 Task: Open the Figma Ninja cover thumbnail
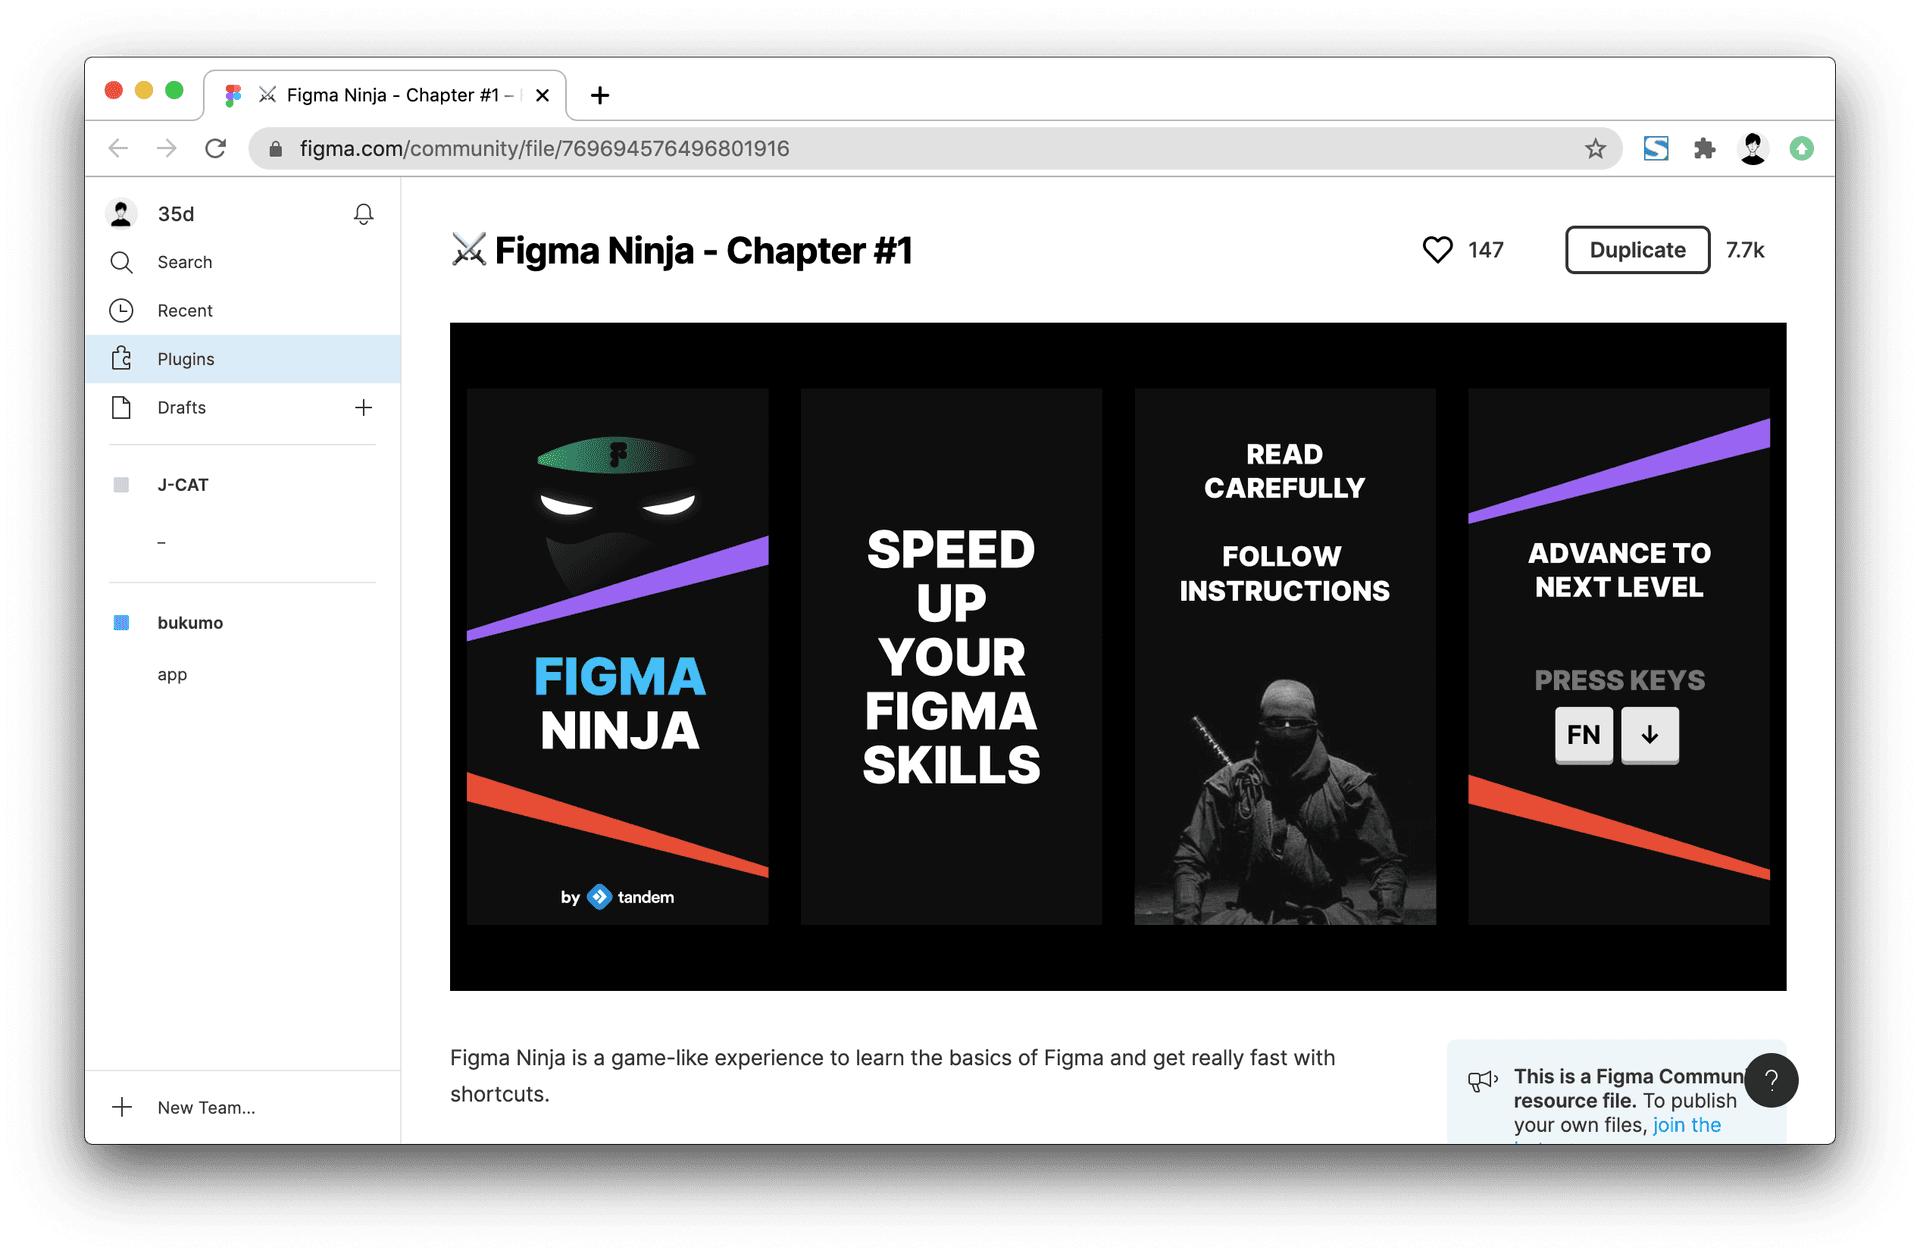pos(618,656)
